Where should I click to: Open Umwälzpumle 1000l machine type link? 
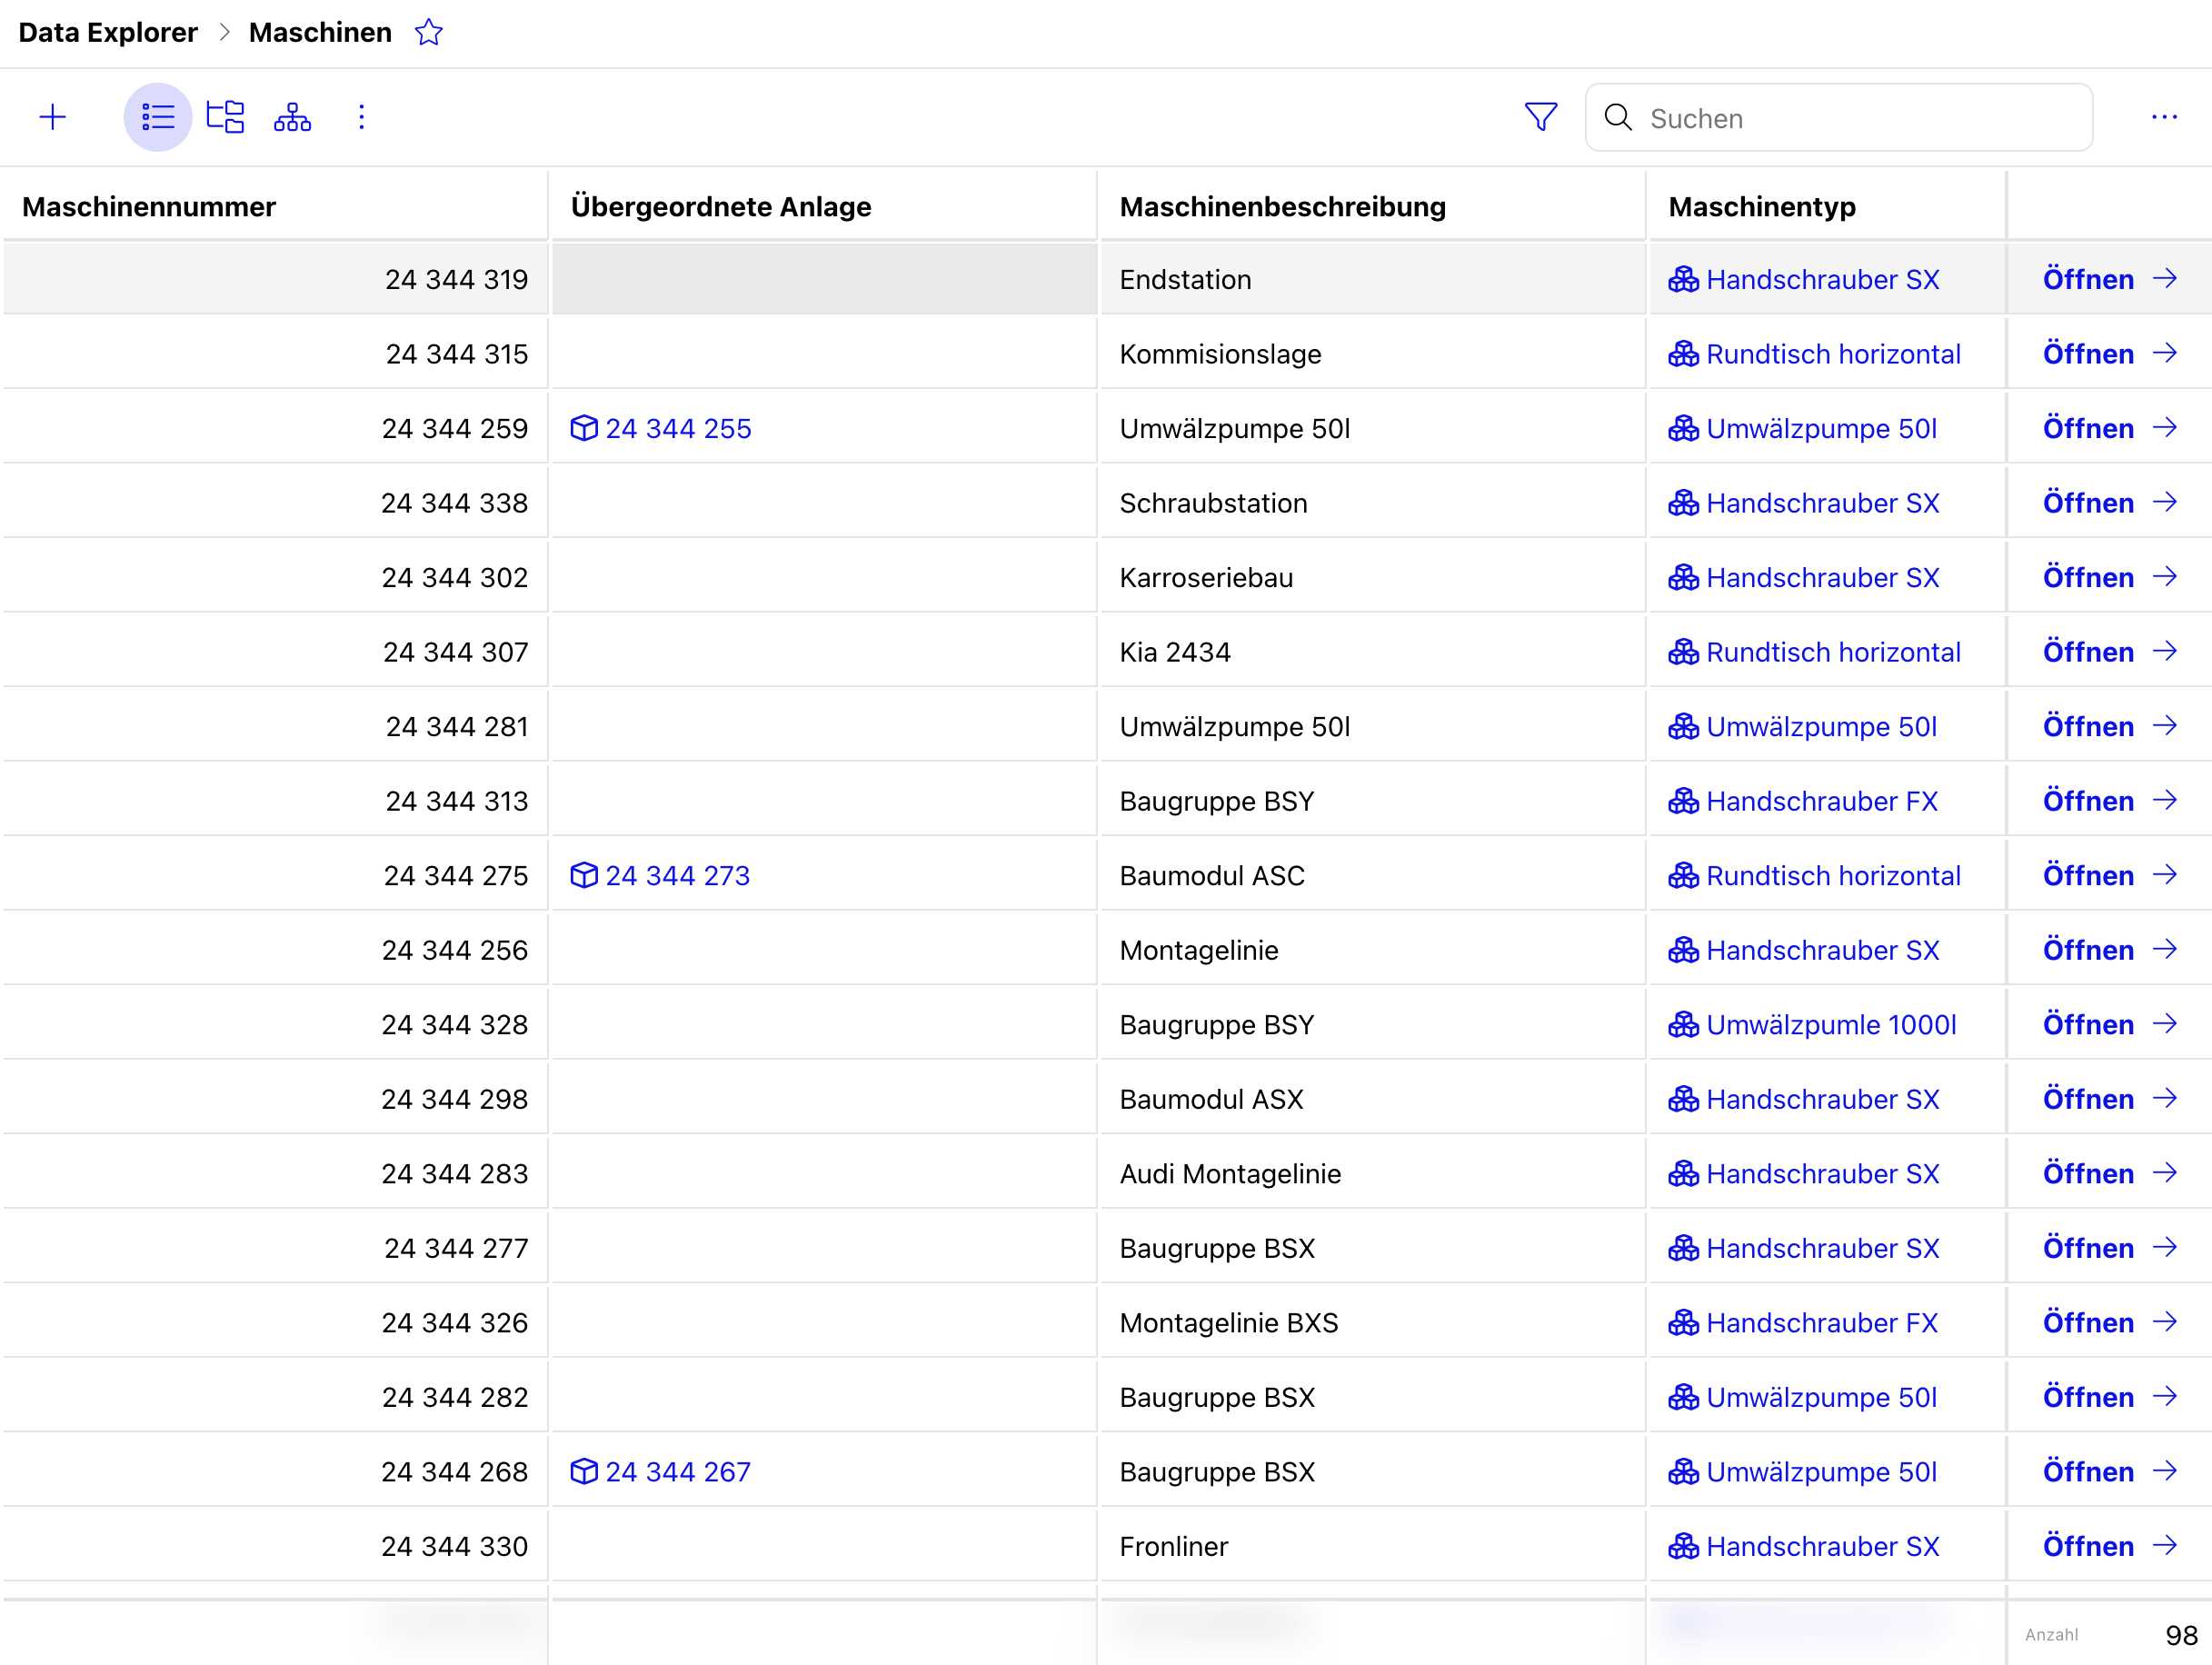point(1812,1025)
